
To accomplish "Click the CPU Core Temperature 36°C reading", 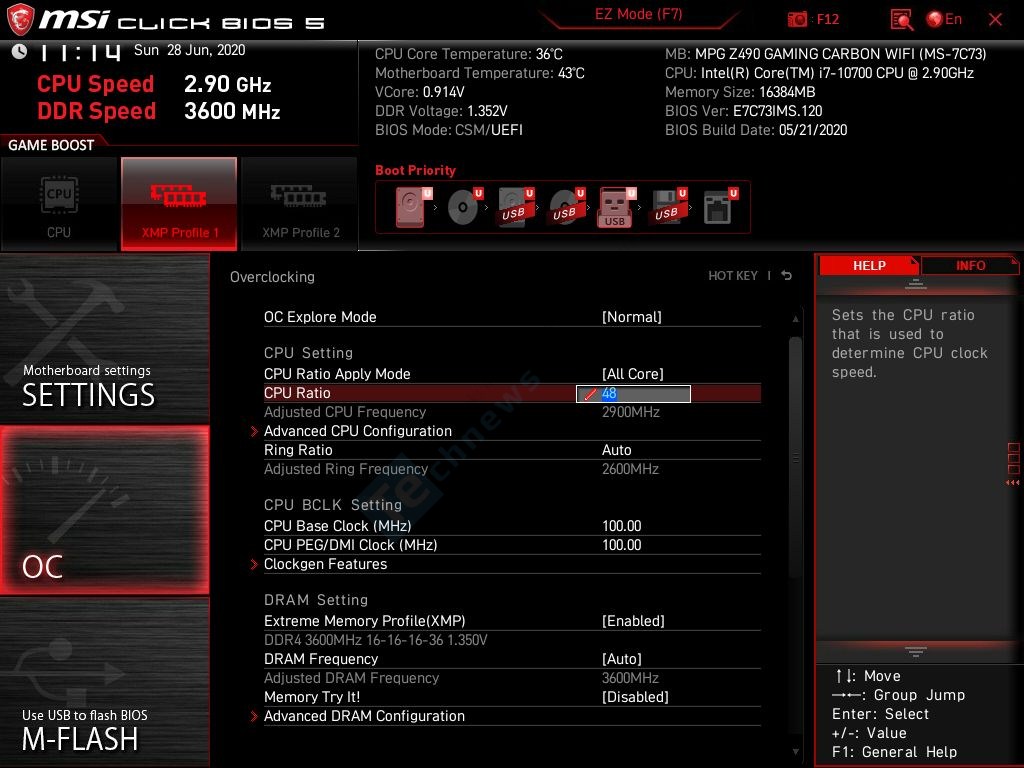I will coord(468,54).
